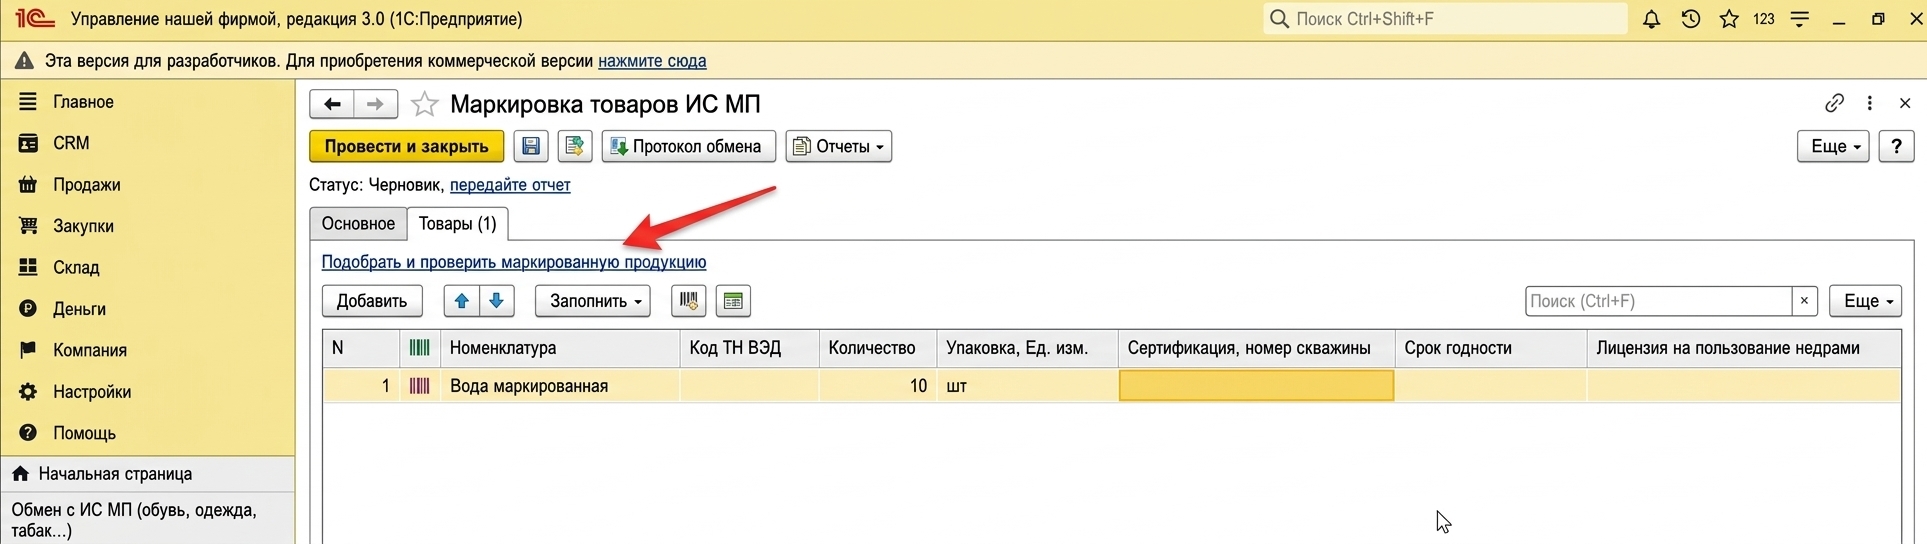Copy link to document using chain icon

(x=1834, y=103)
